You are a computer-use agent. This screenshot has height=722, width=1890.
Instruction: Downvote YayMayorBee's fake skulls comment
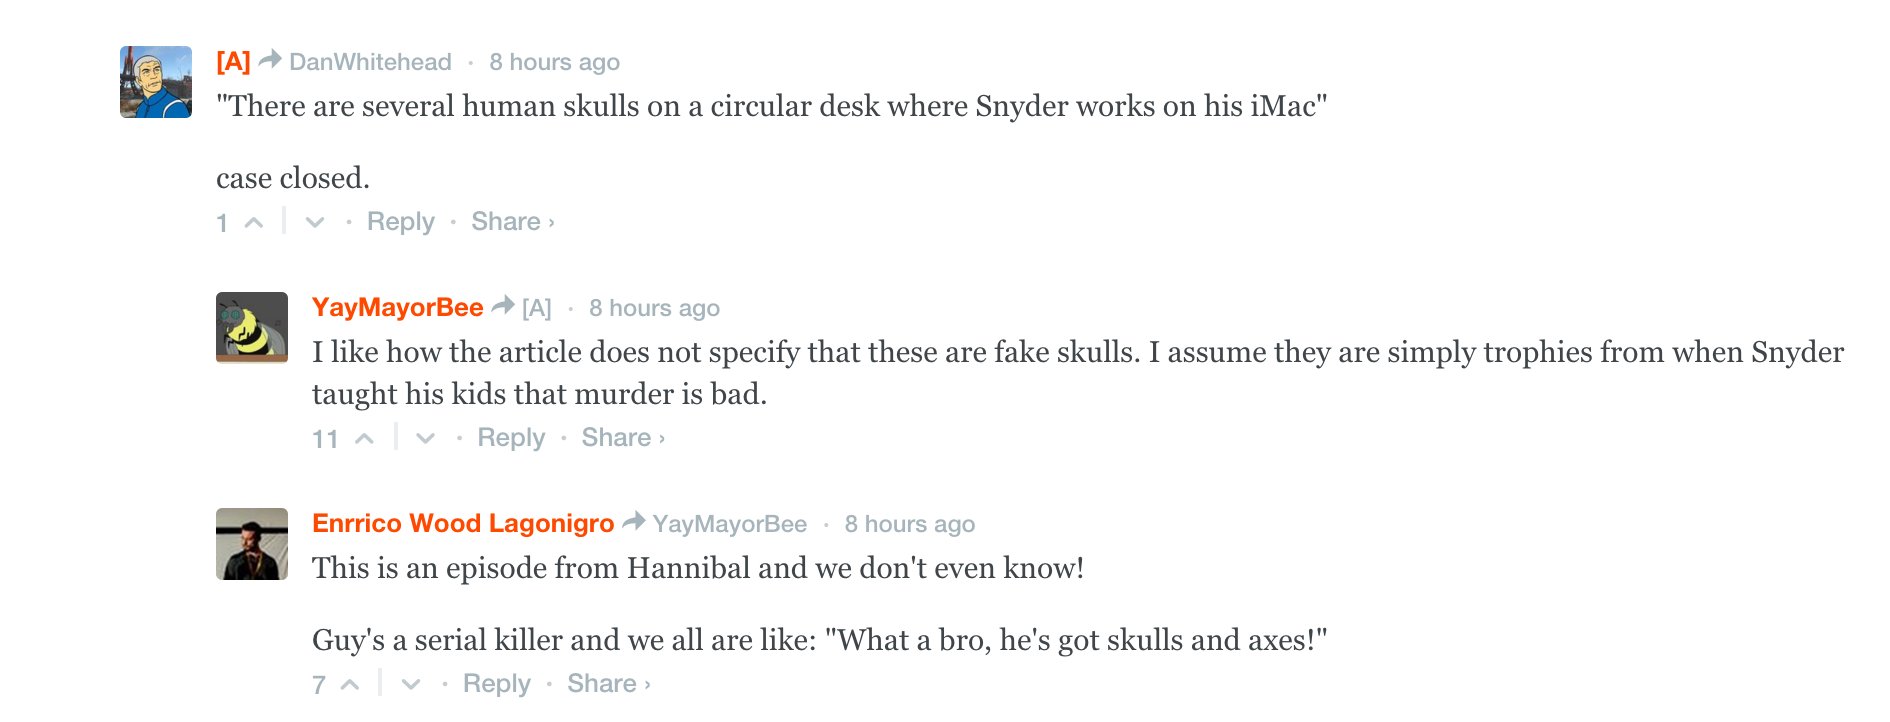425,438
